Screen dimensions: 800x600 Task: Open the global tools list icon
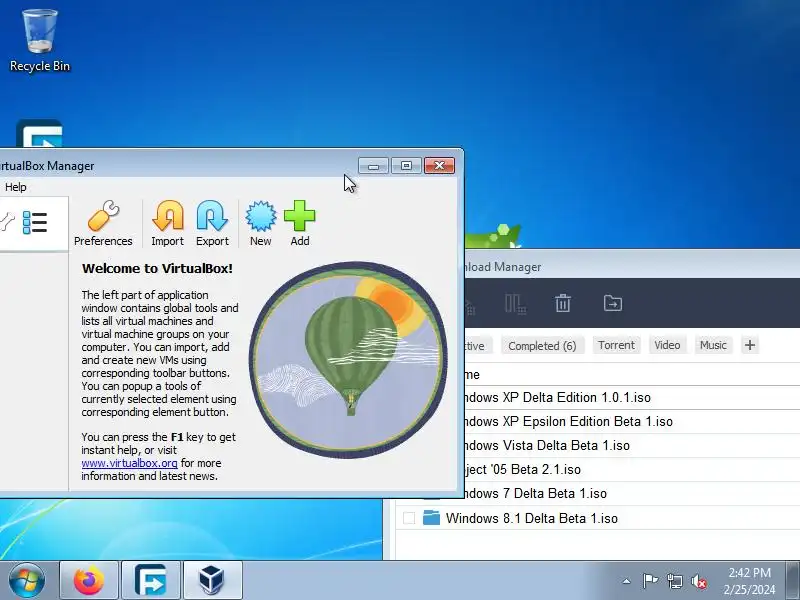click(x=35, y=223)
